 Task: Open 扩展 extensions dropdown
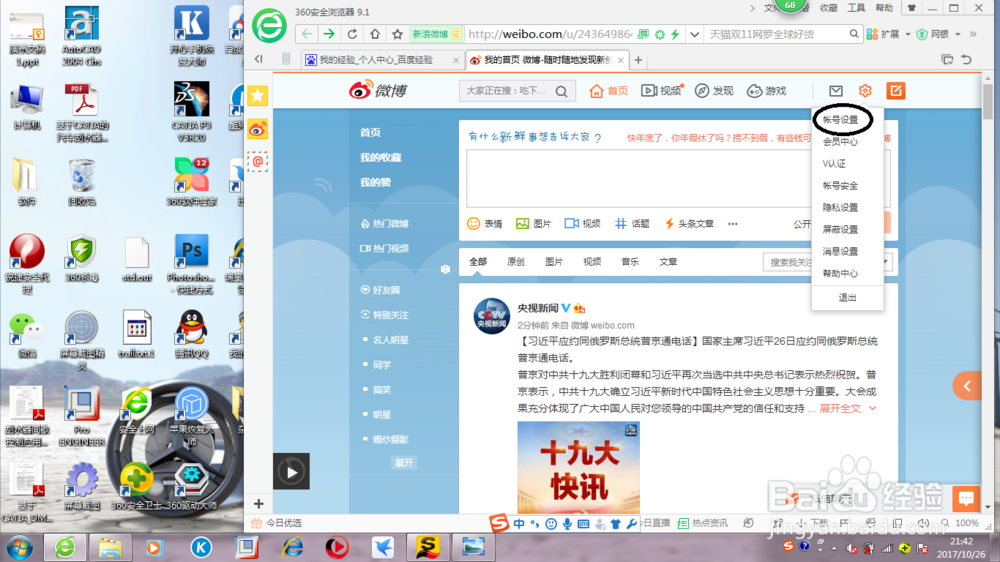click(x=889, y=34)
